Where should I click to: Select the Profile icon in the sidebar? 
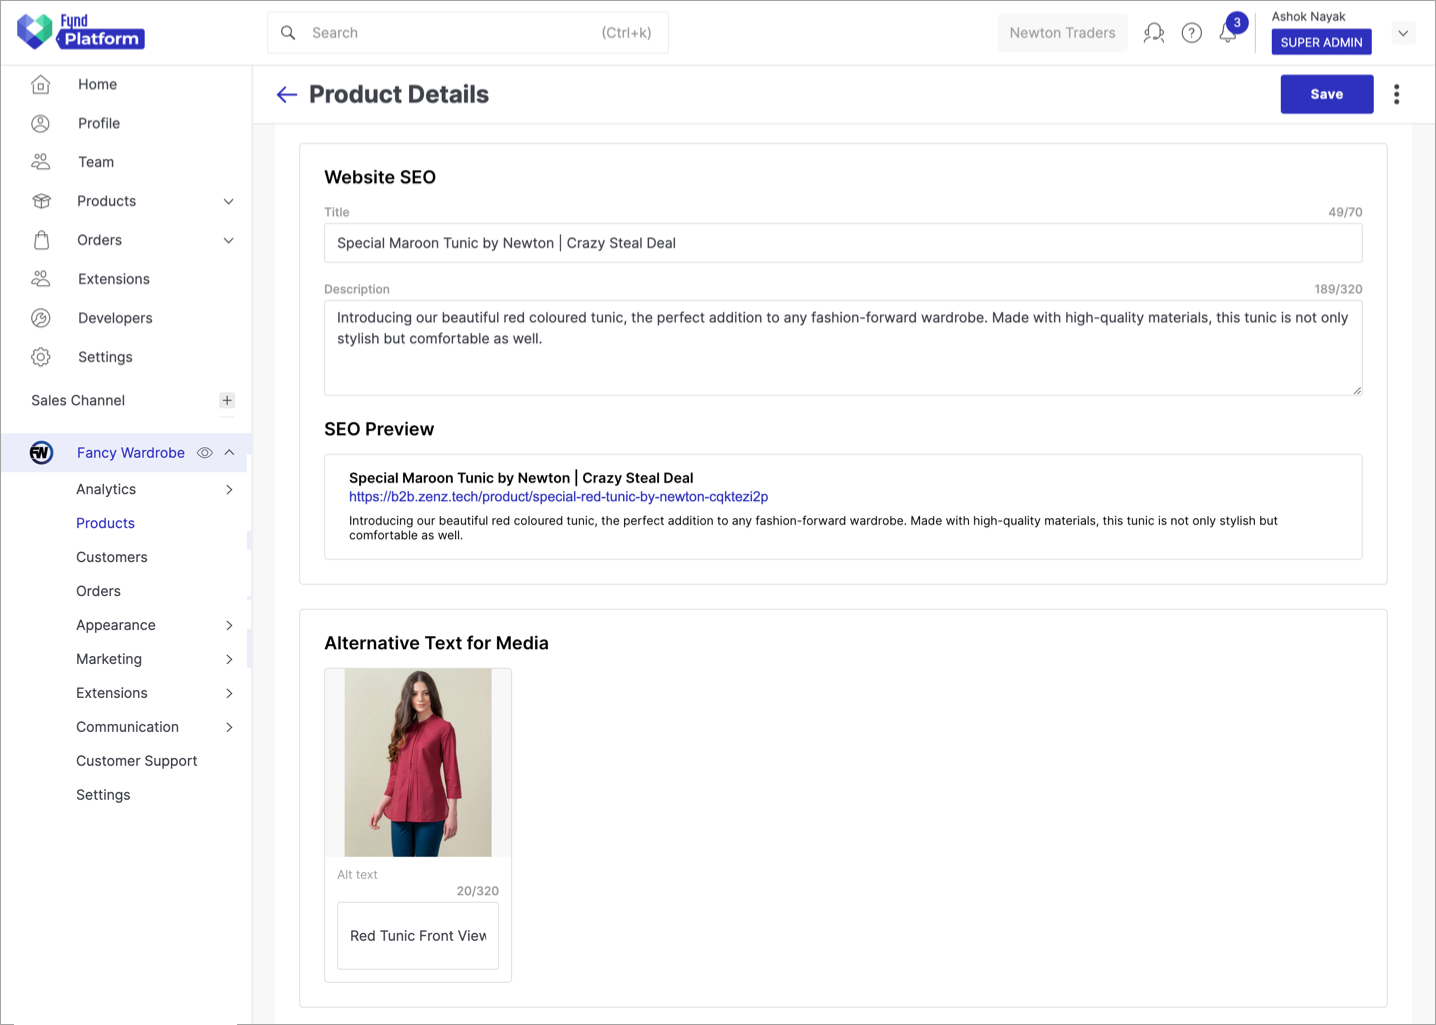pyautogui.click(x=40, y=123)
